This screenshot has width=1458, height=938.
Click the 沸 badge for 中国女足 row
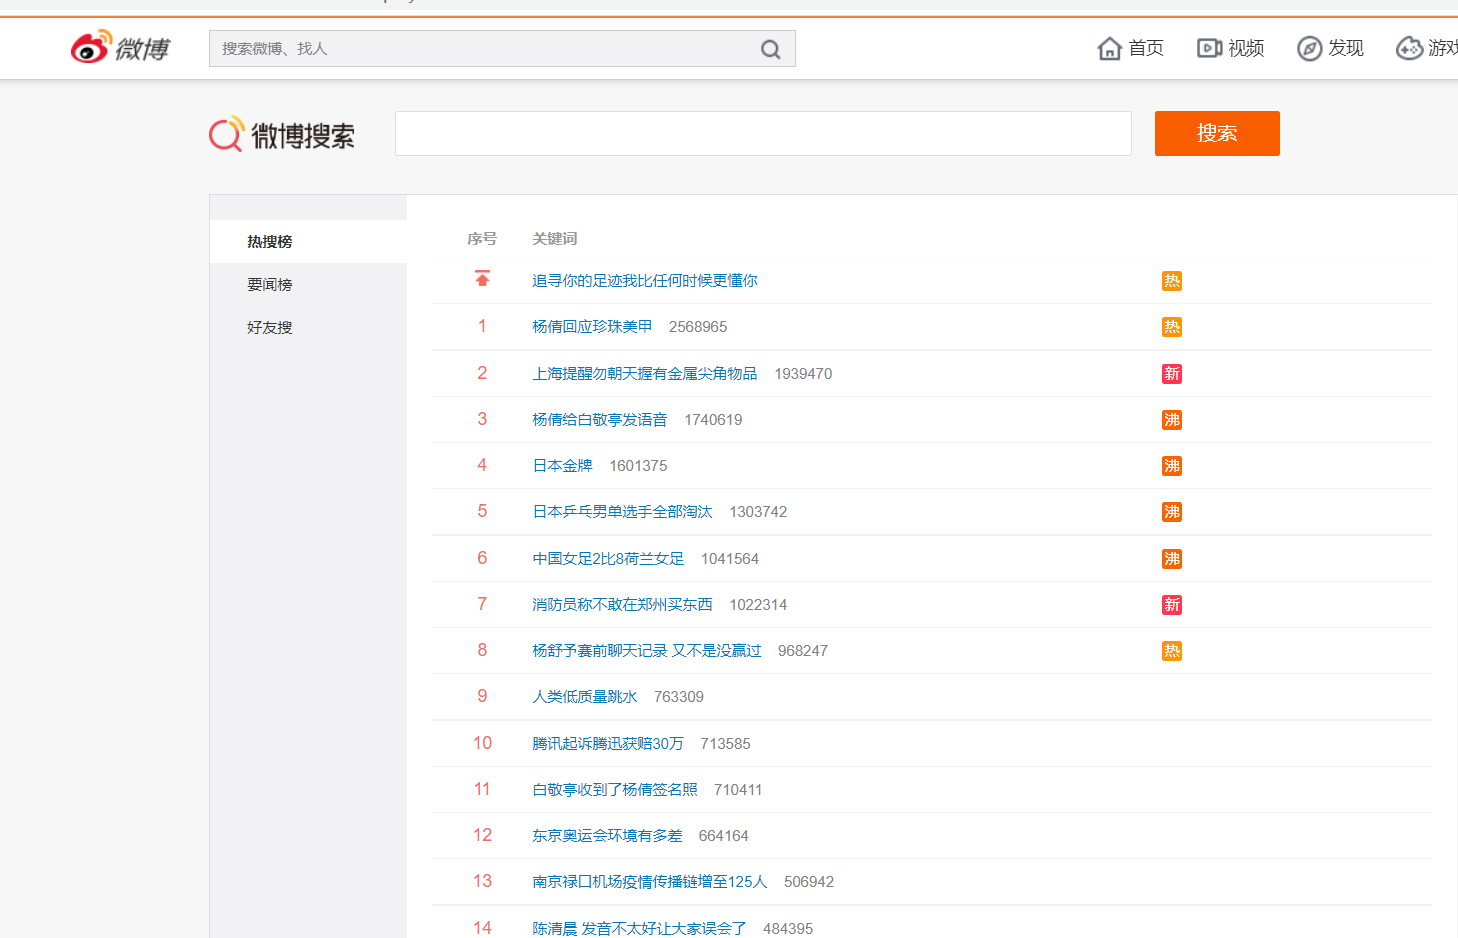pos(1172,559)
